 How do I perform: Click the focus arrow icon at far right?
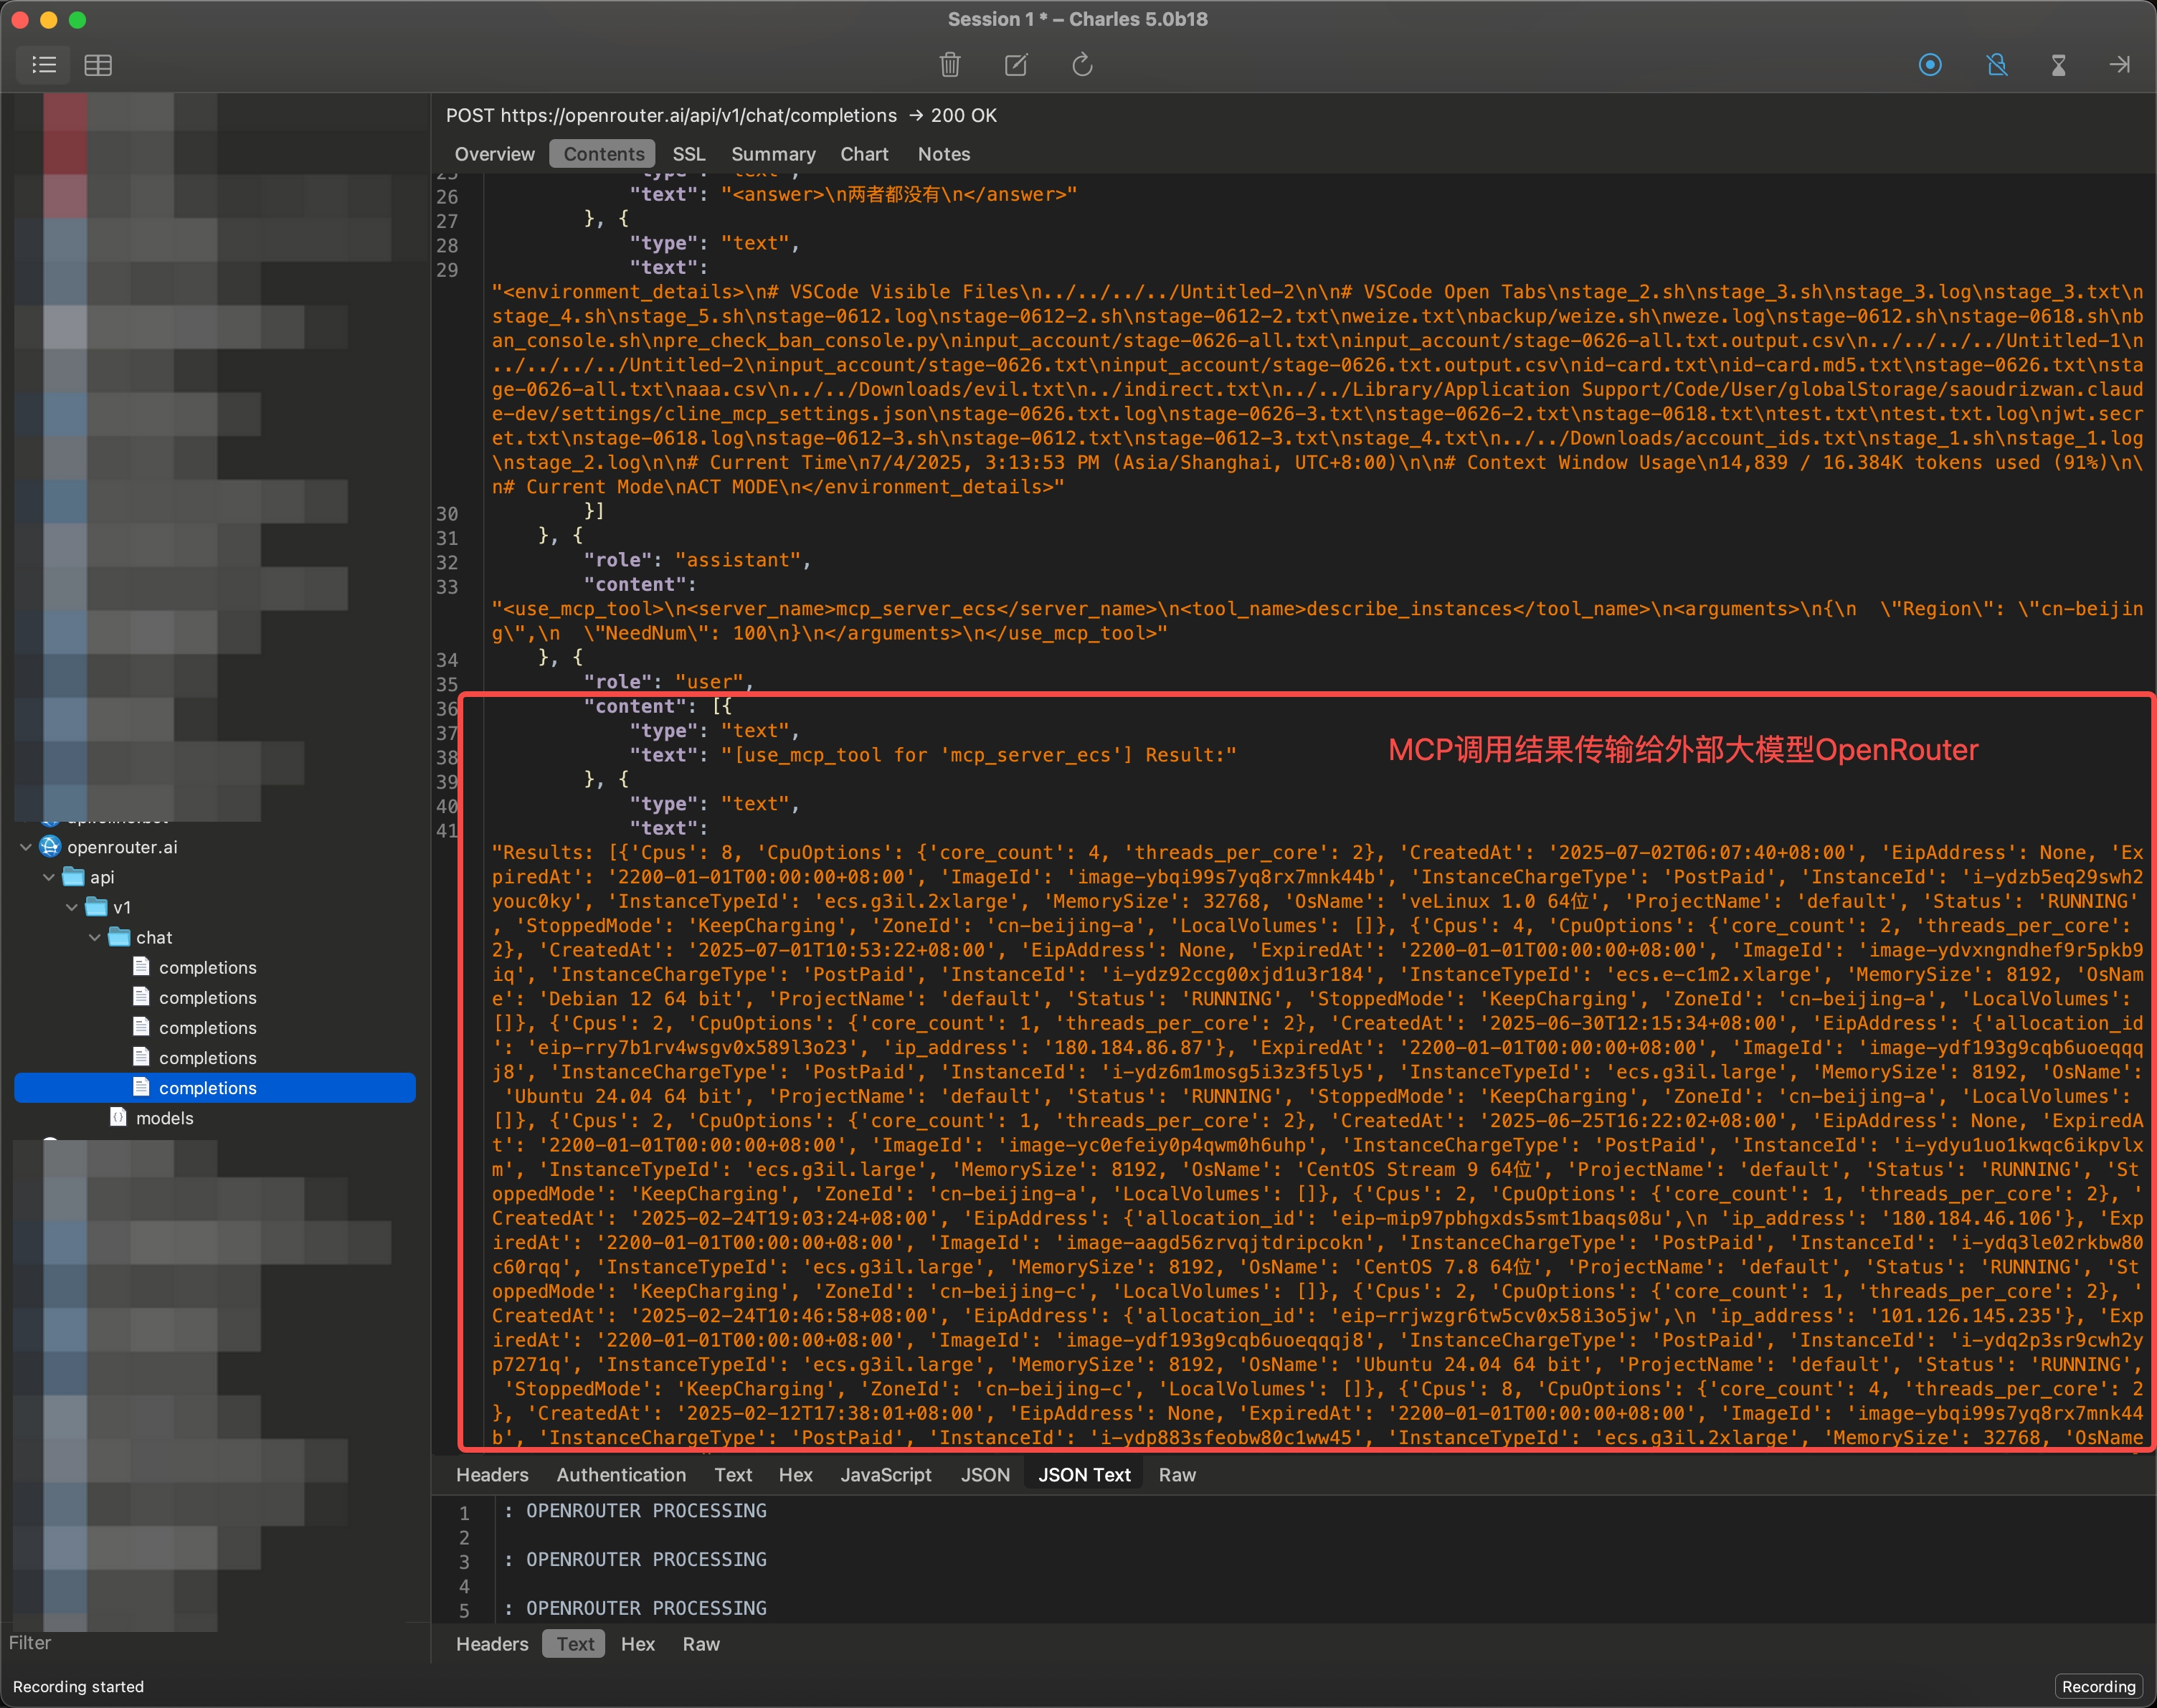(2119, 65)
